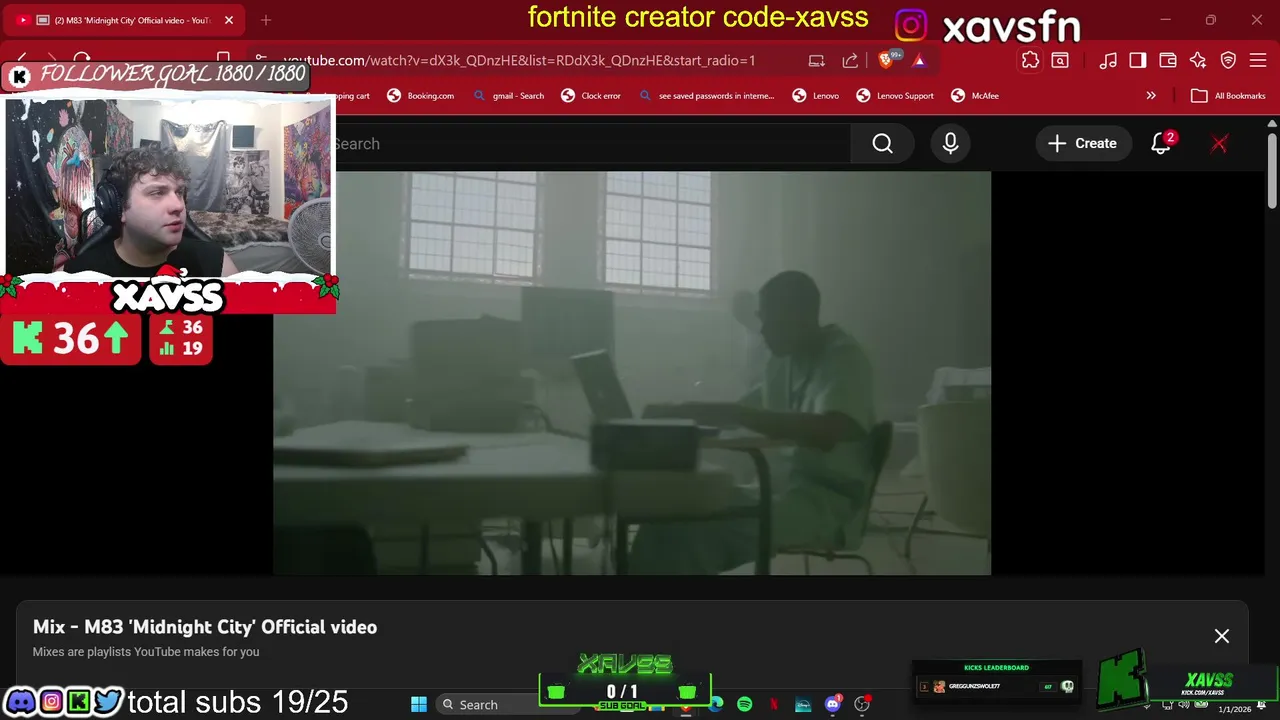Close the 'Midnight City' YouTube browser tab
Image resolution: width=1280 pixels, height=720 pixels.
coord(229,20)
